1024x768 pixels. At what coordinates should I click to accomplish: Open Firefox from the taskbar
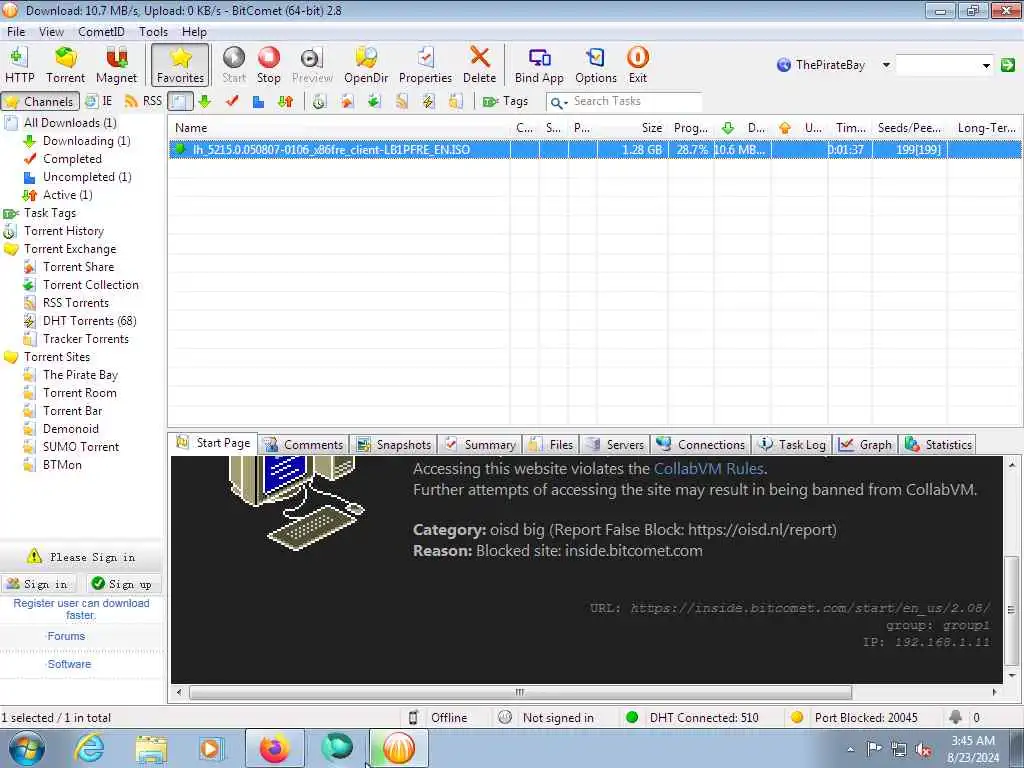(274, 748)
